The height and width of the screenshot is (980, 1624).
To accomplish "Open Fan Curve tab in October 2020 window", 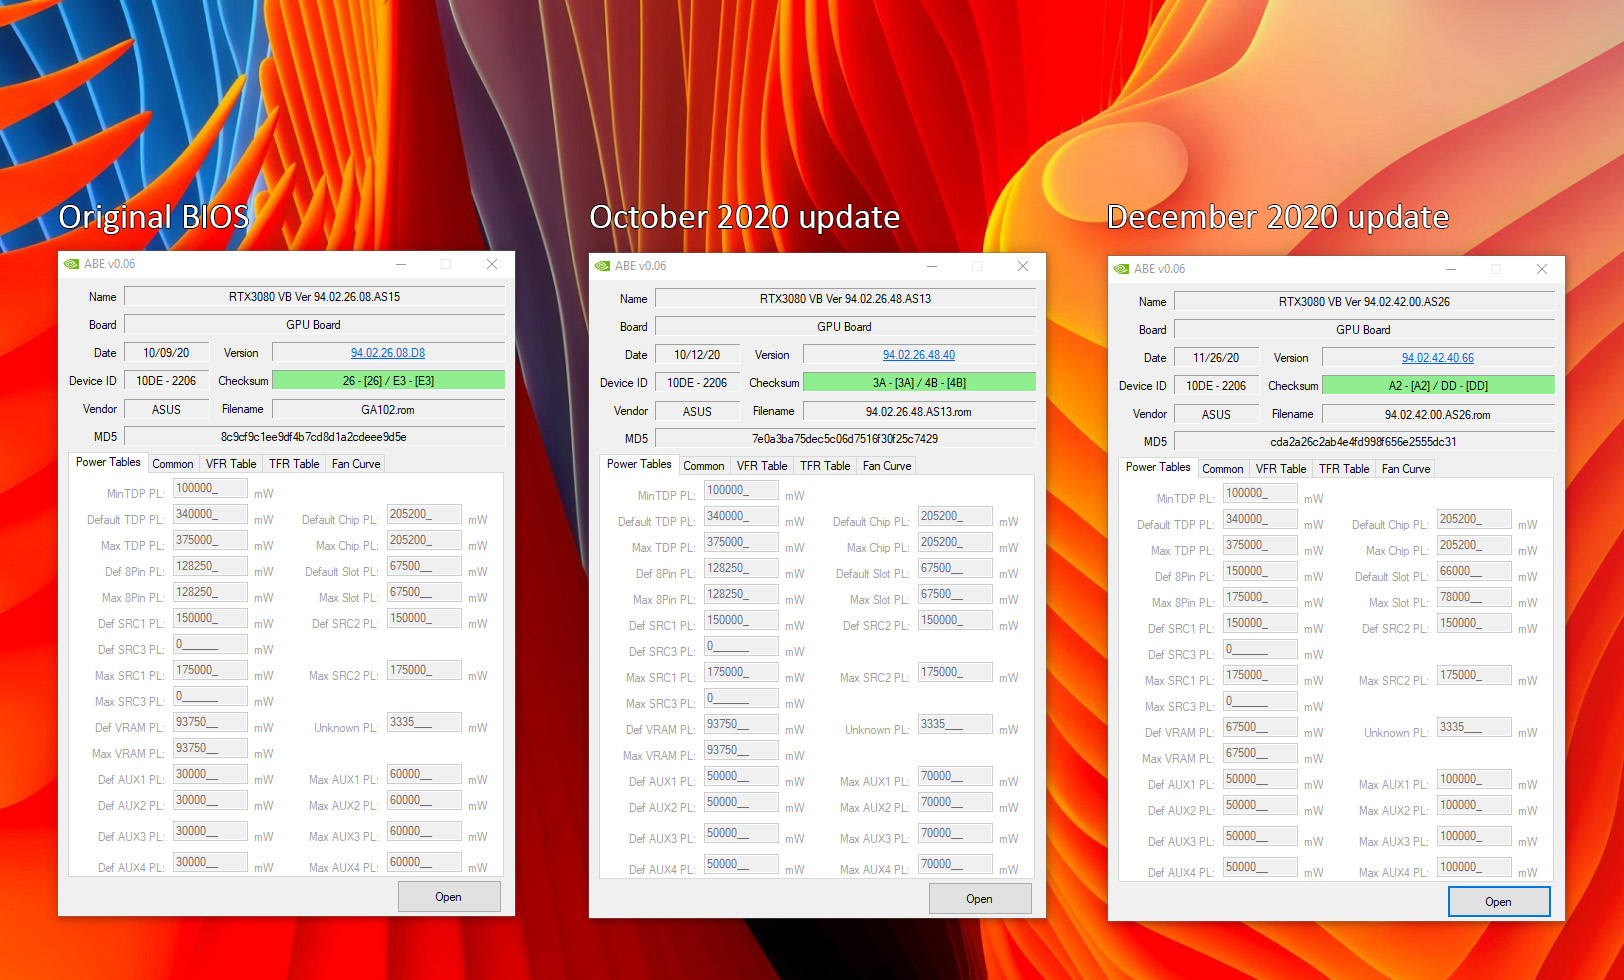I will [x=887, y=466].
